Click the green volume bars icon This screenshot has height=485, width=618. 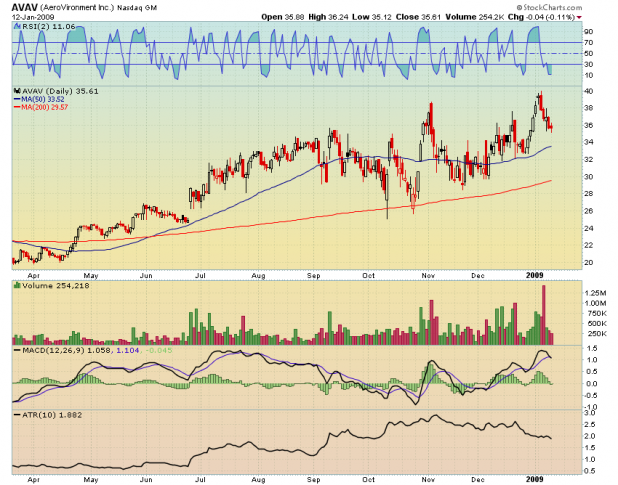pyautogui.click(x=17, y=285)
